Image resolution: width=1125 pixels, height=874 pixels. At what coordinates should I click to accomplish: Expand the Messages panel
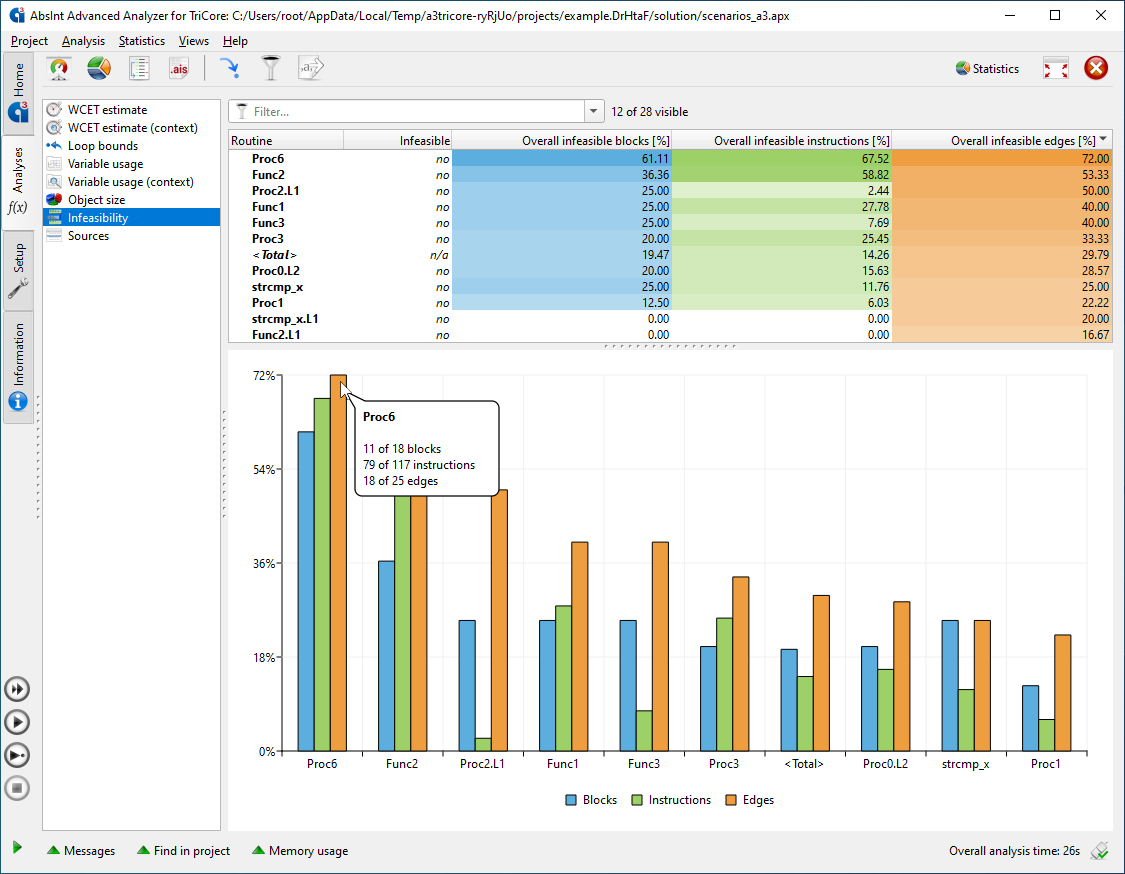[81, 850]
